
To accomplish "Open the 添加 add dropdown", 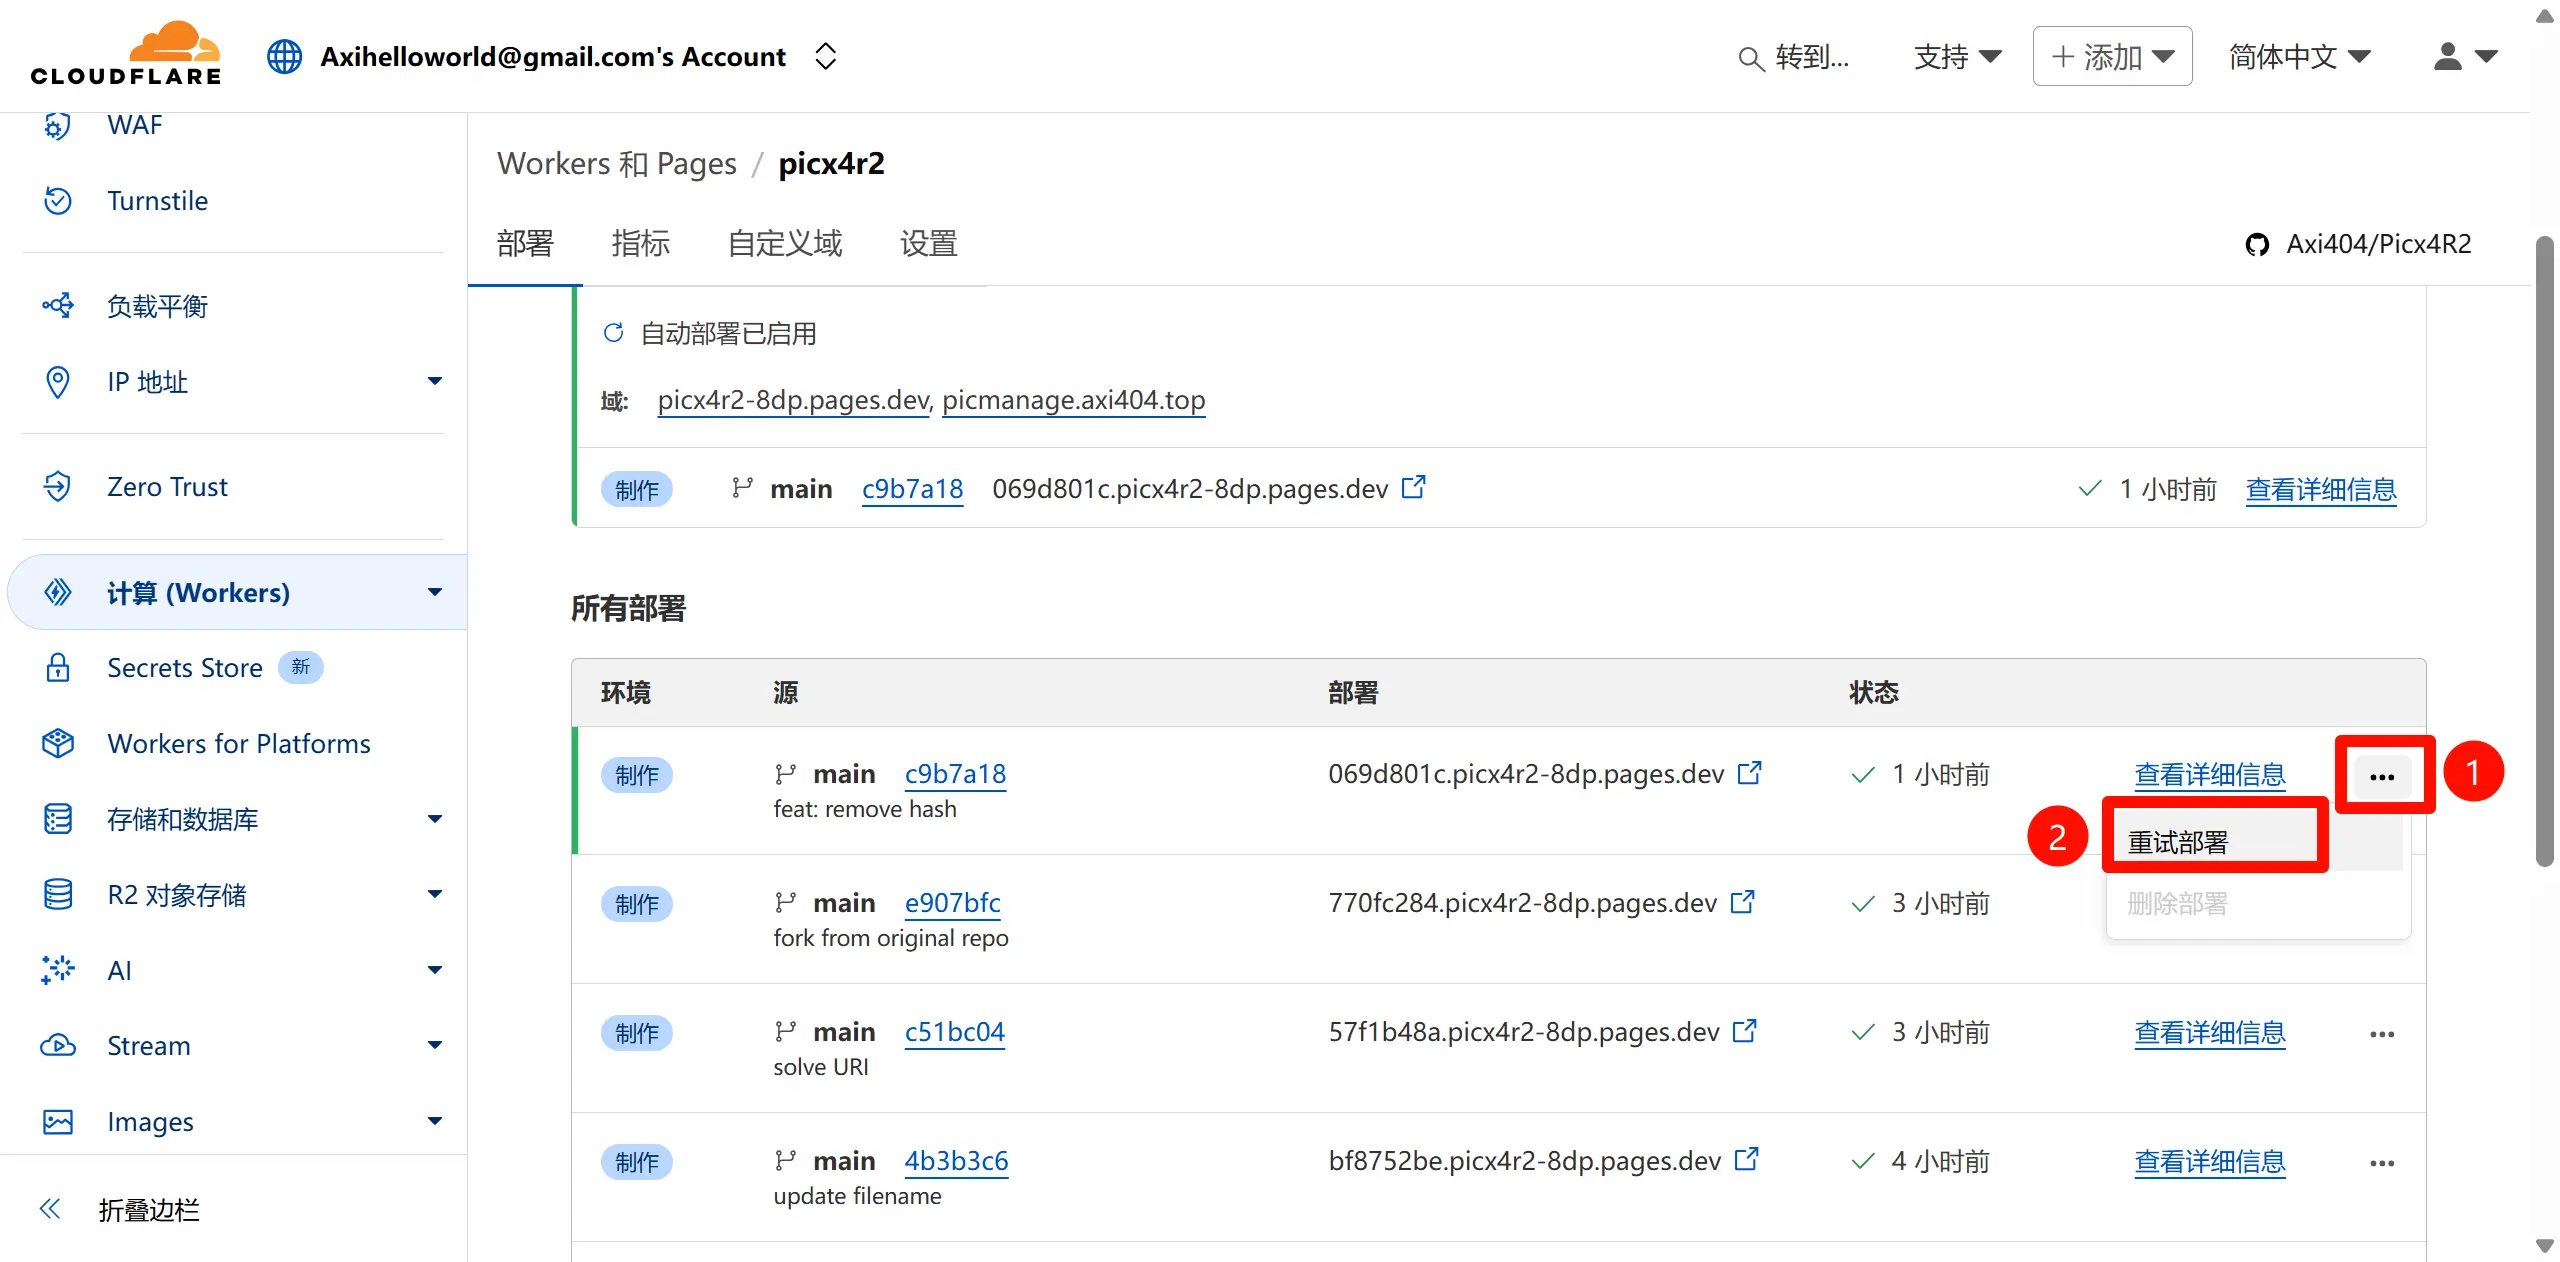I will (x=2112, y=57).
